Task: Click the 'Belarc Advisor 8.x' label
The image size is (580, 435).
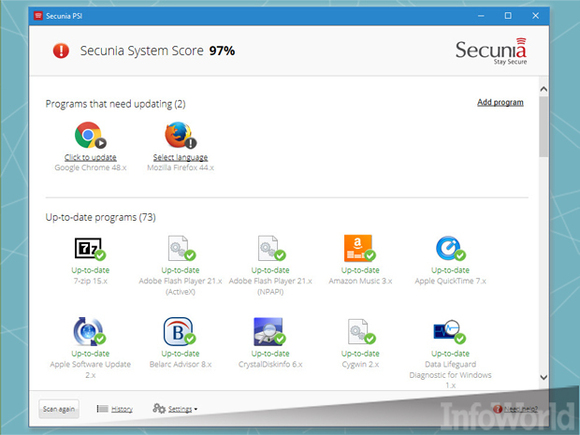Action: 180,364
